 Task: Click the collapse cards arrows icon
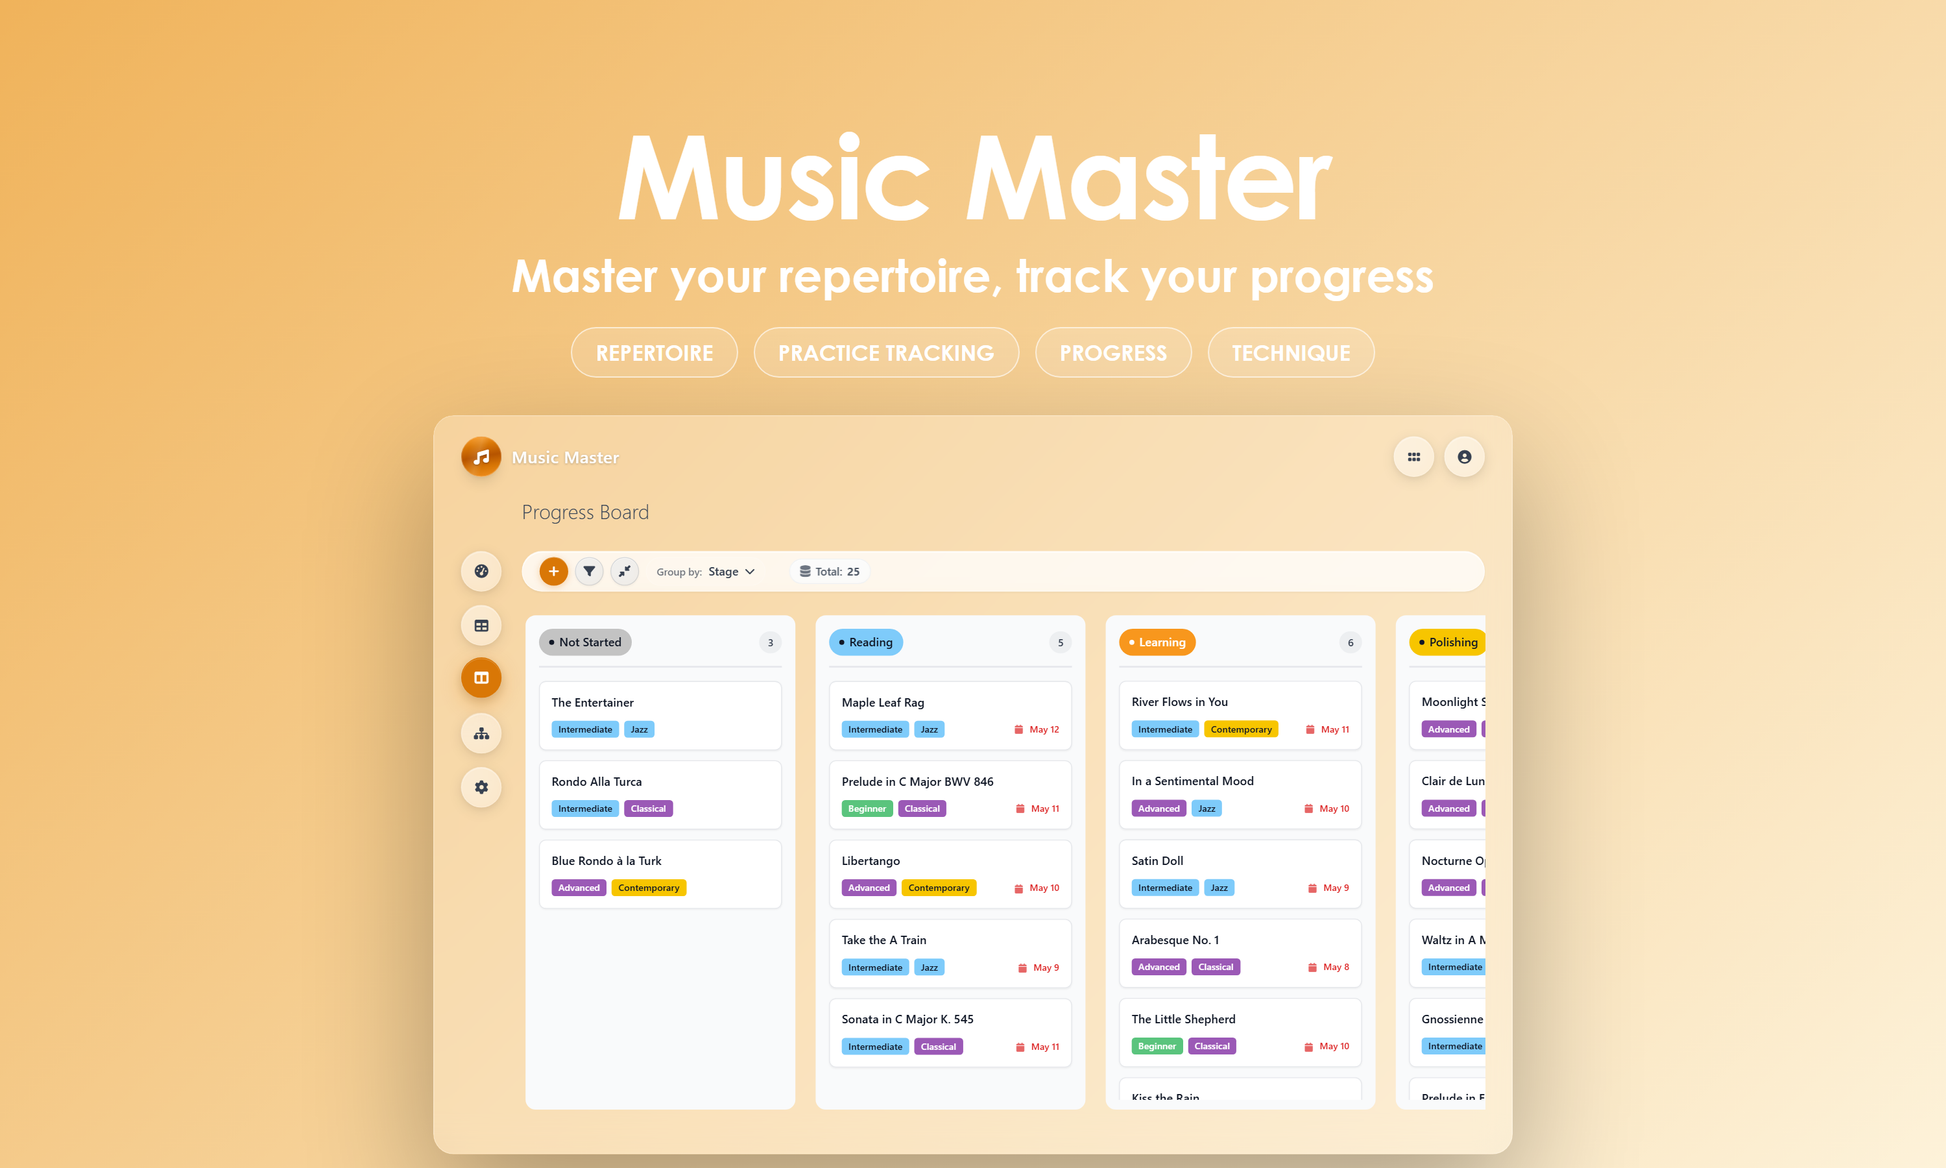click(x=624, y=571)
